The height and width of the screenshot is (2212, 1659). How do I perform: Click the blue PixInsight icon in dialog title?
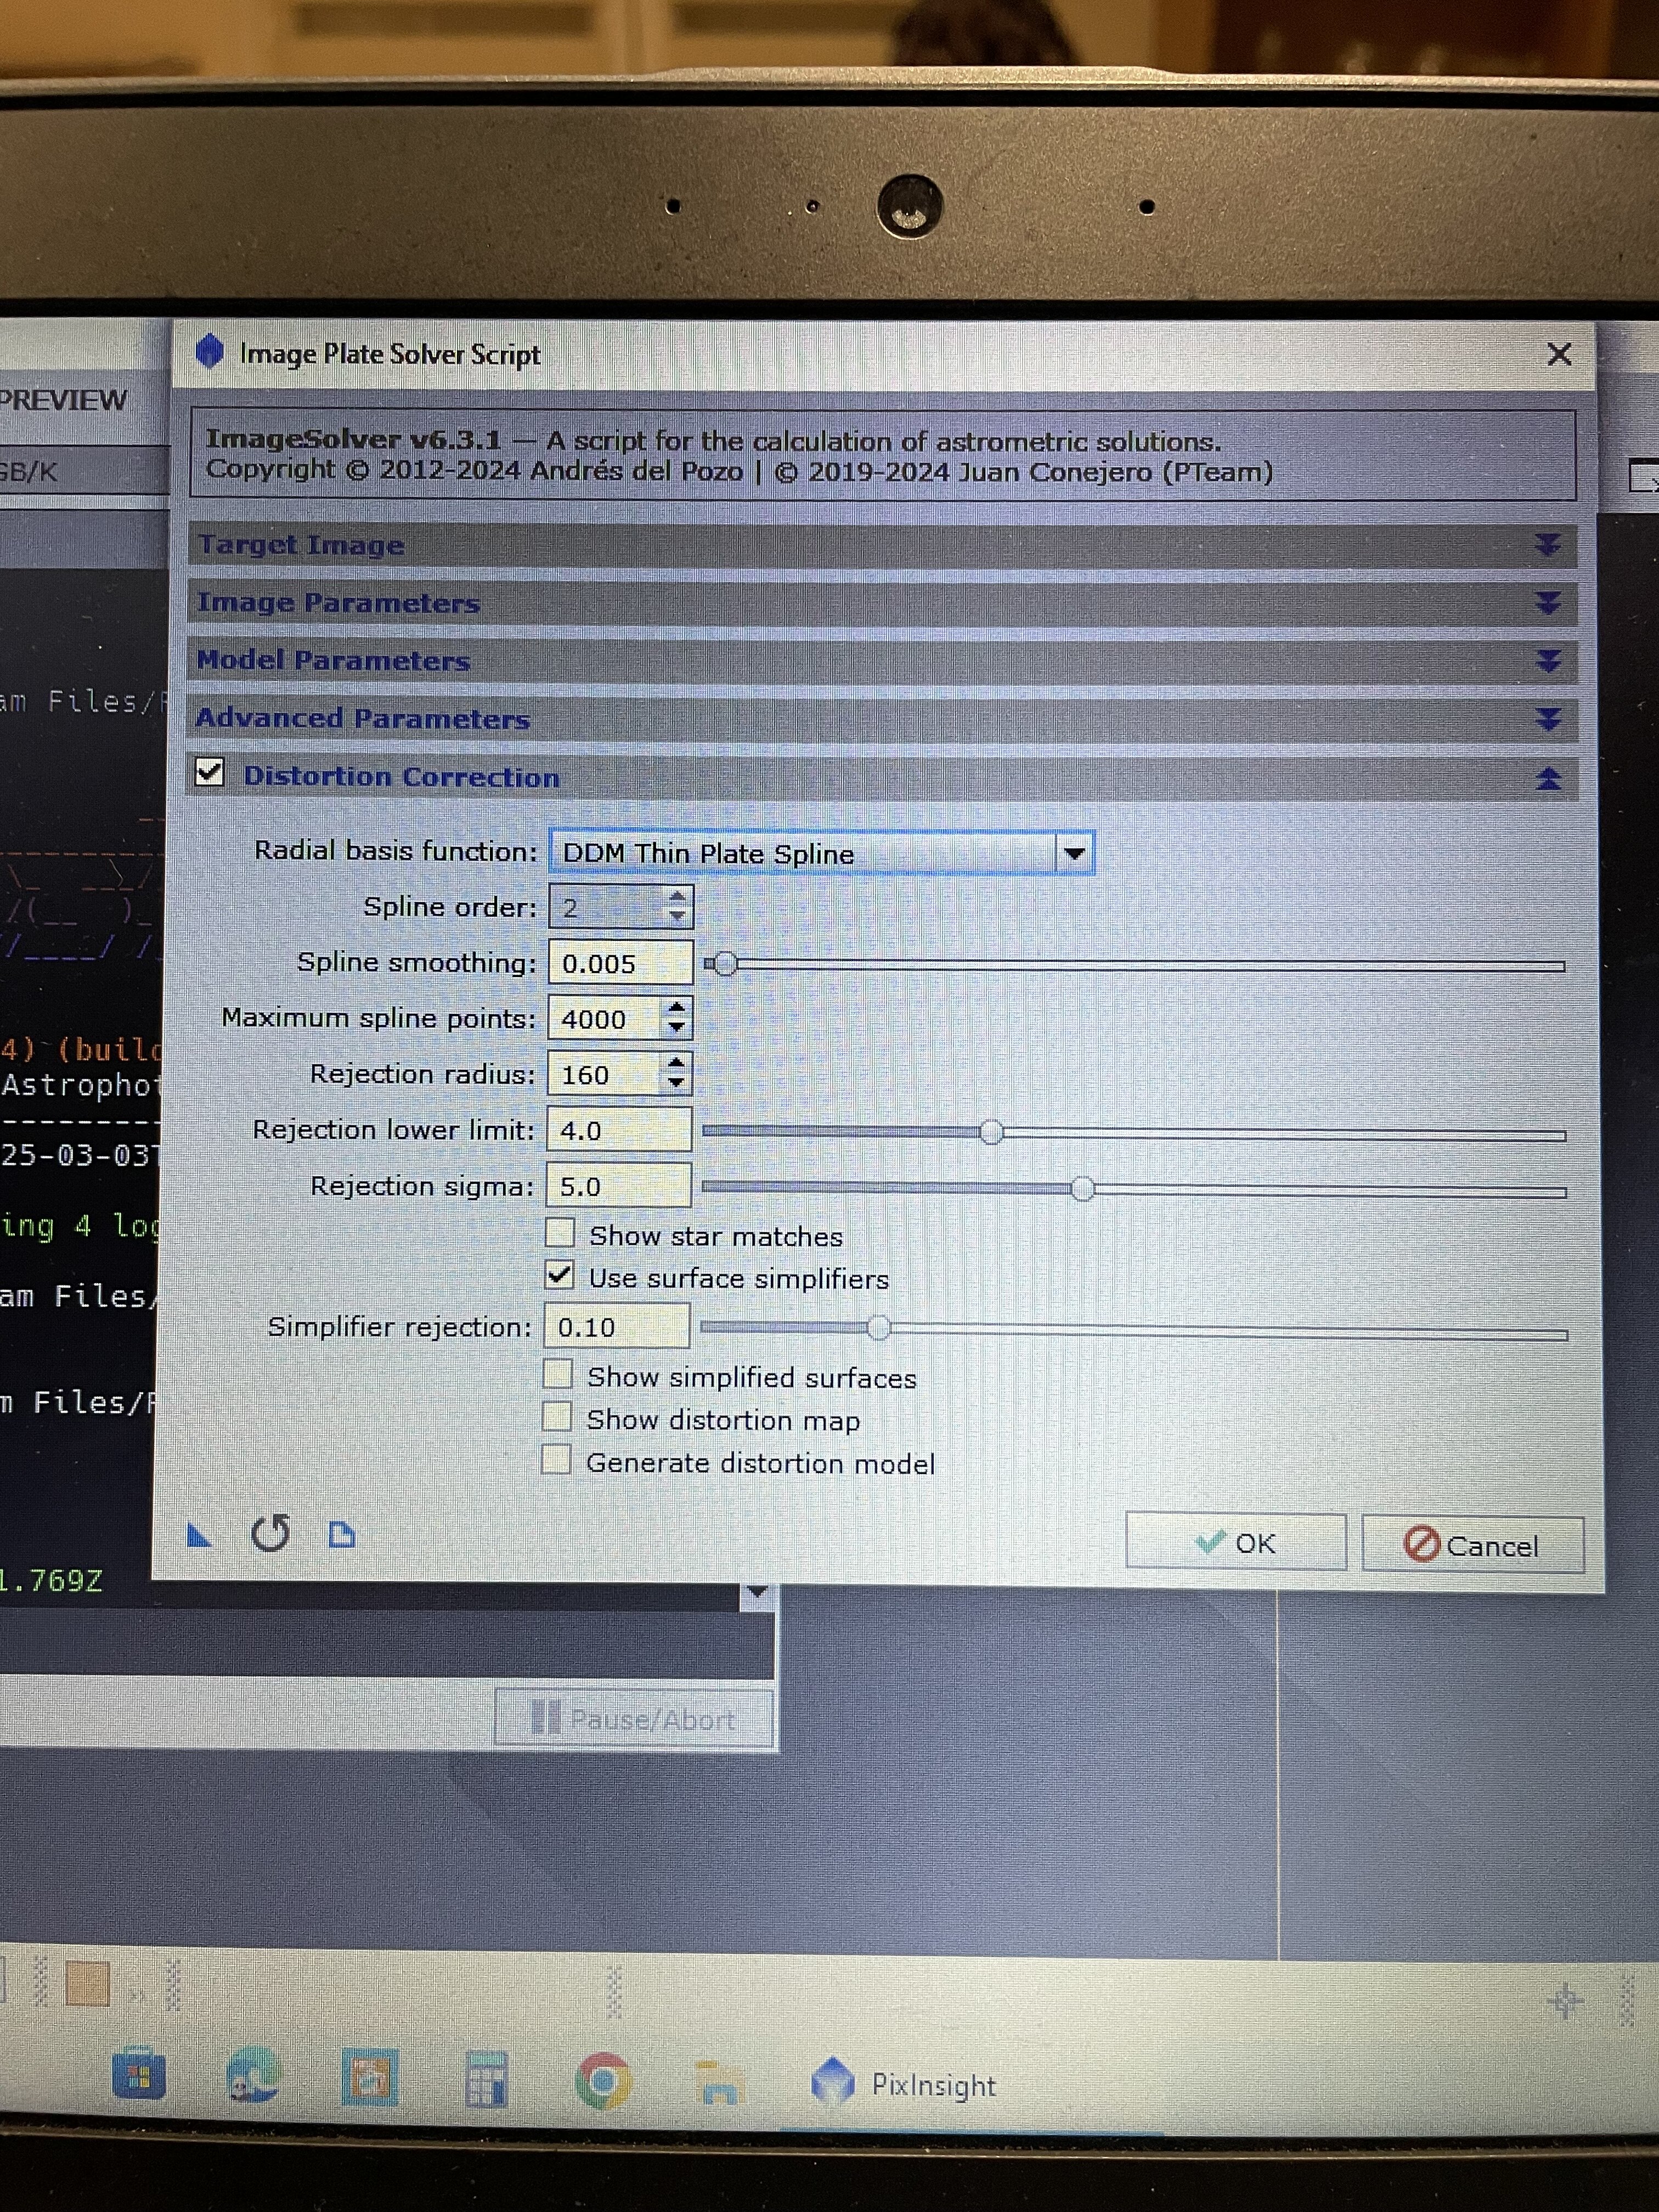point(209,351)
